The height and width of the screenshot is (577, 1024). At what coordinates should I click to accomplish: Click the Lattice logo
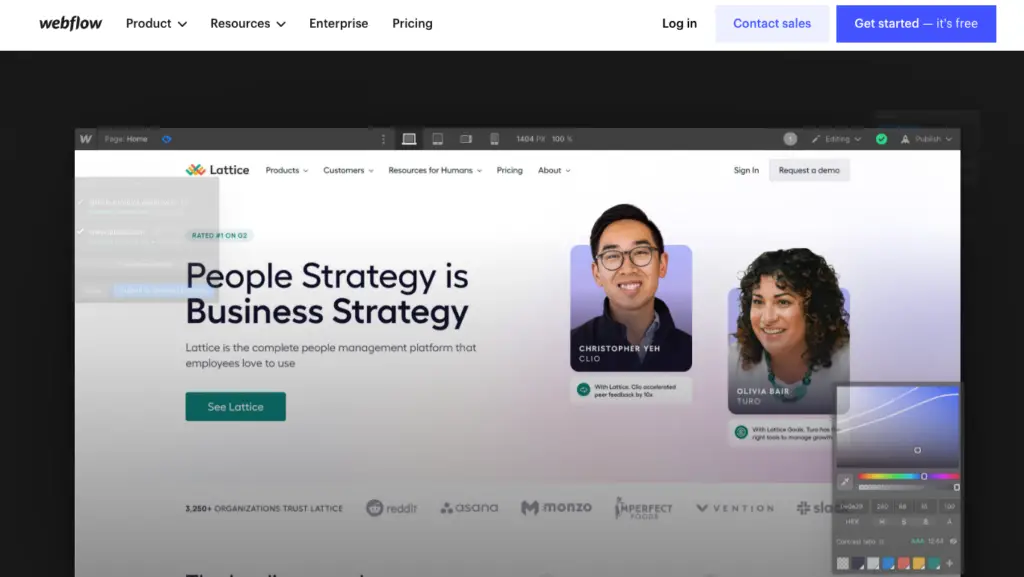pyautogui.click(x=217, y=170)
